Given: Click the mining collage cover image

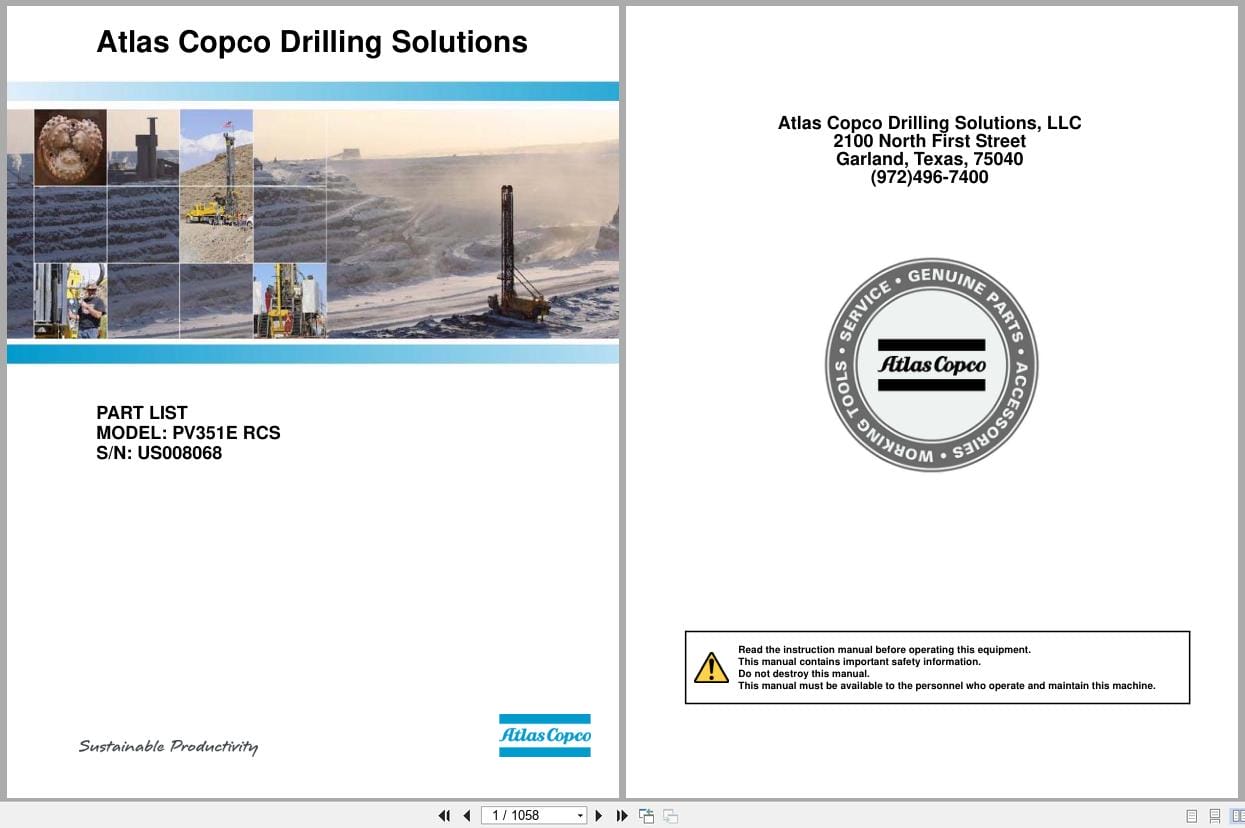Looking at the screenshot, I should 313,223.
